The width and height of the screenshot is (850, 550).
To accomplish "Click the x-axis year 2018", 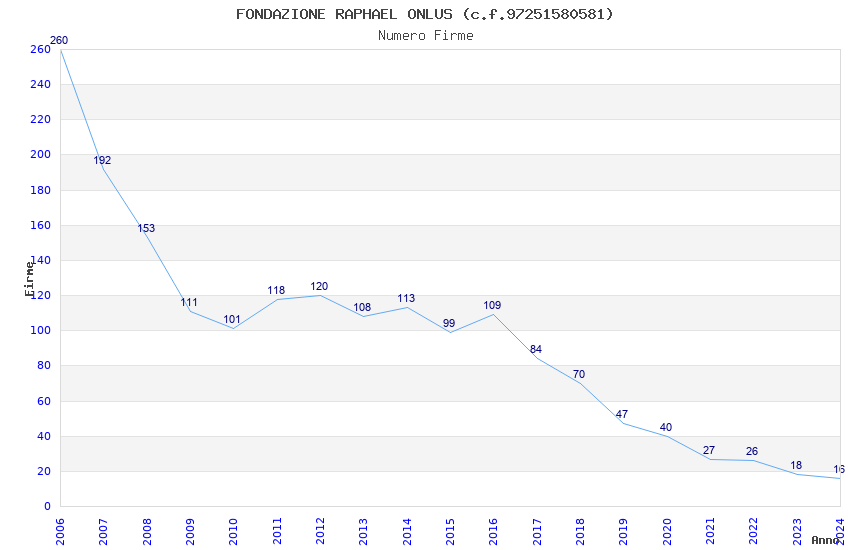I will coord(581,531).
